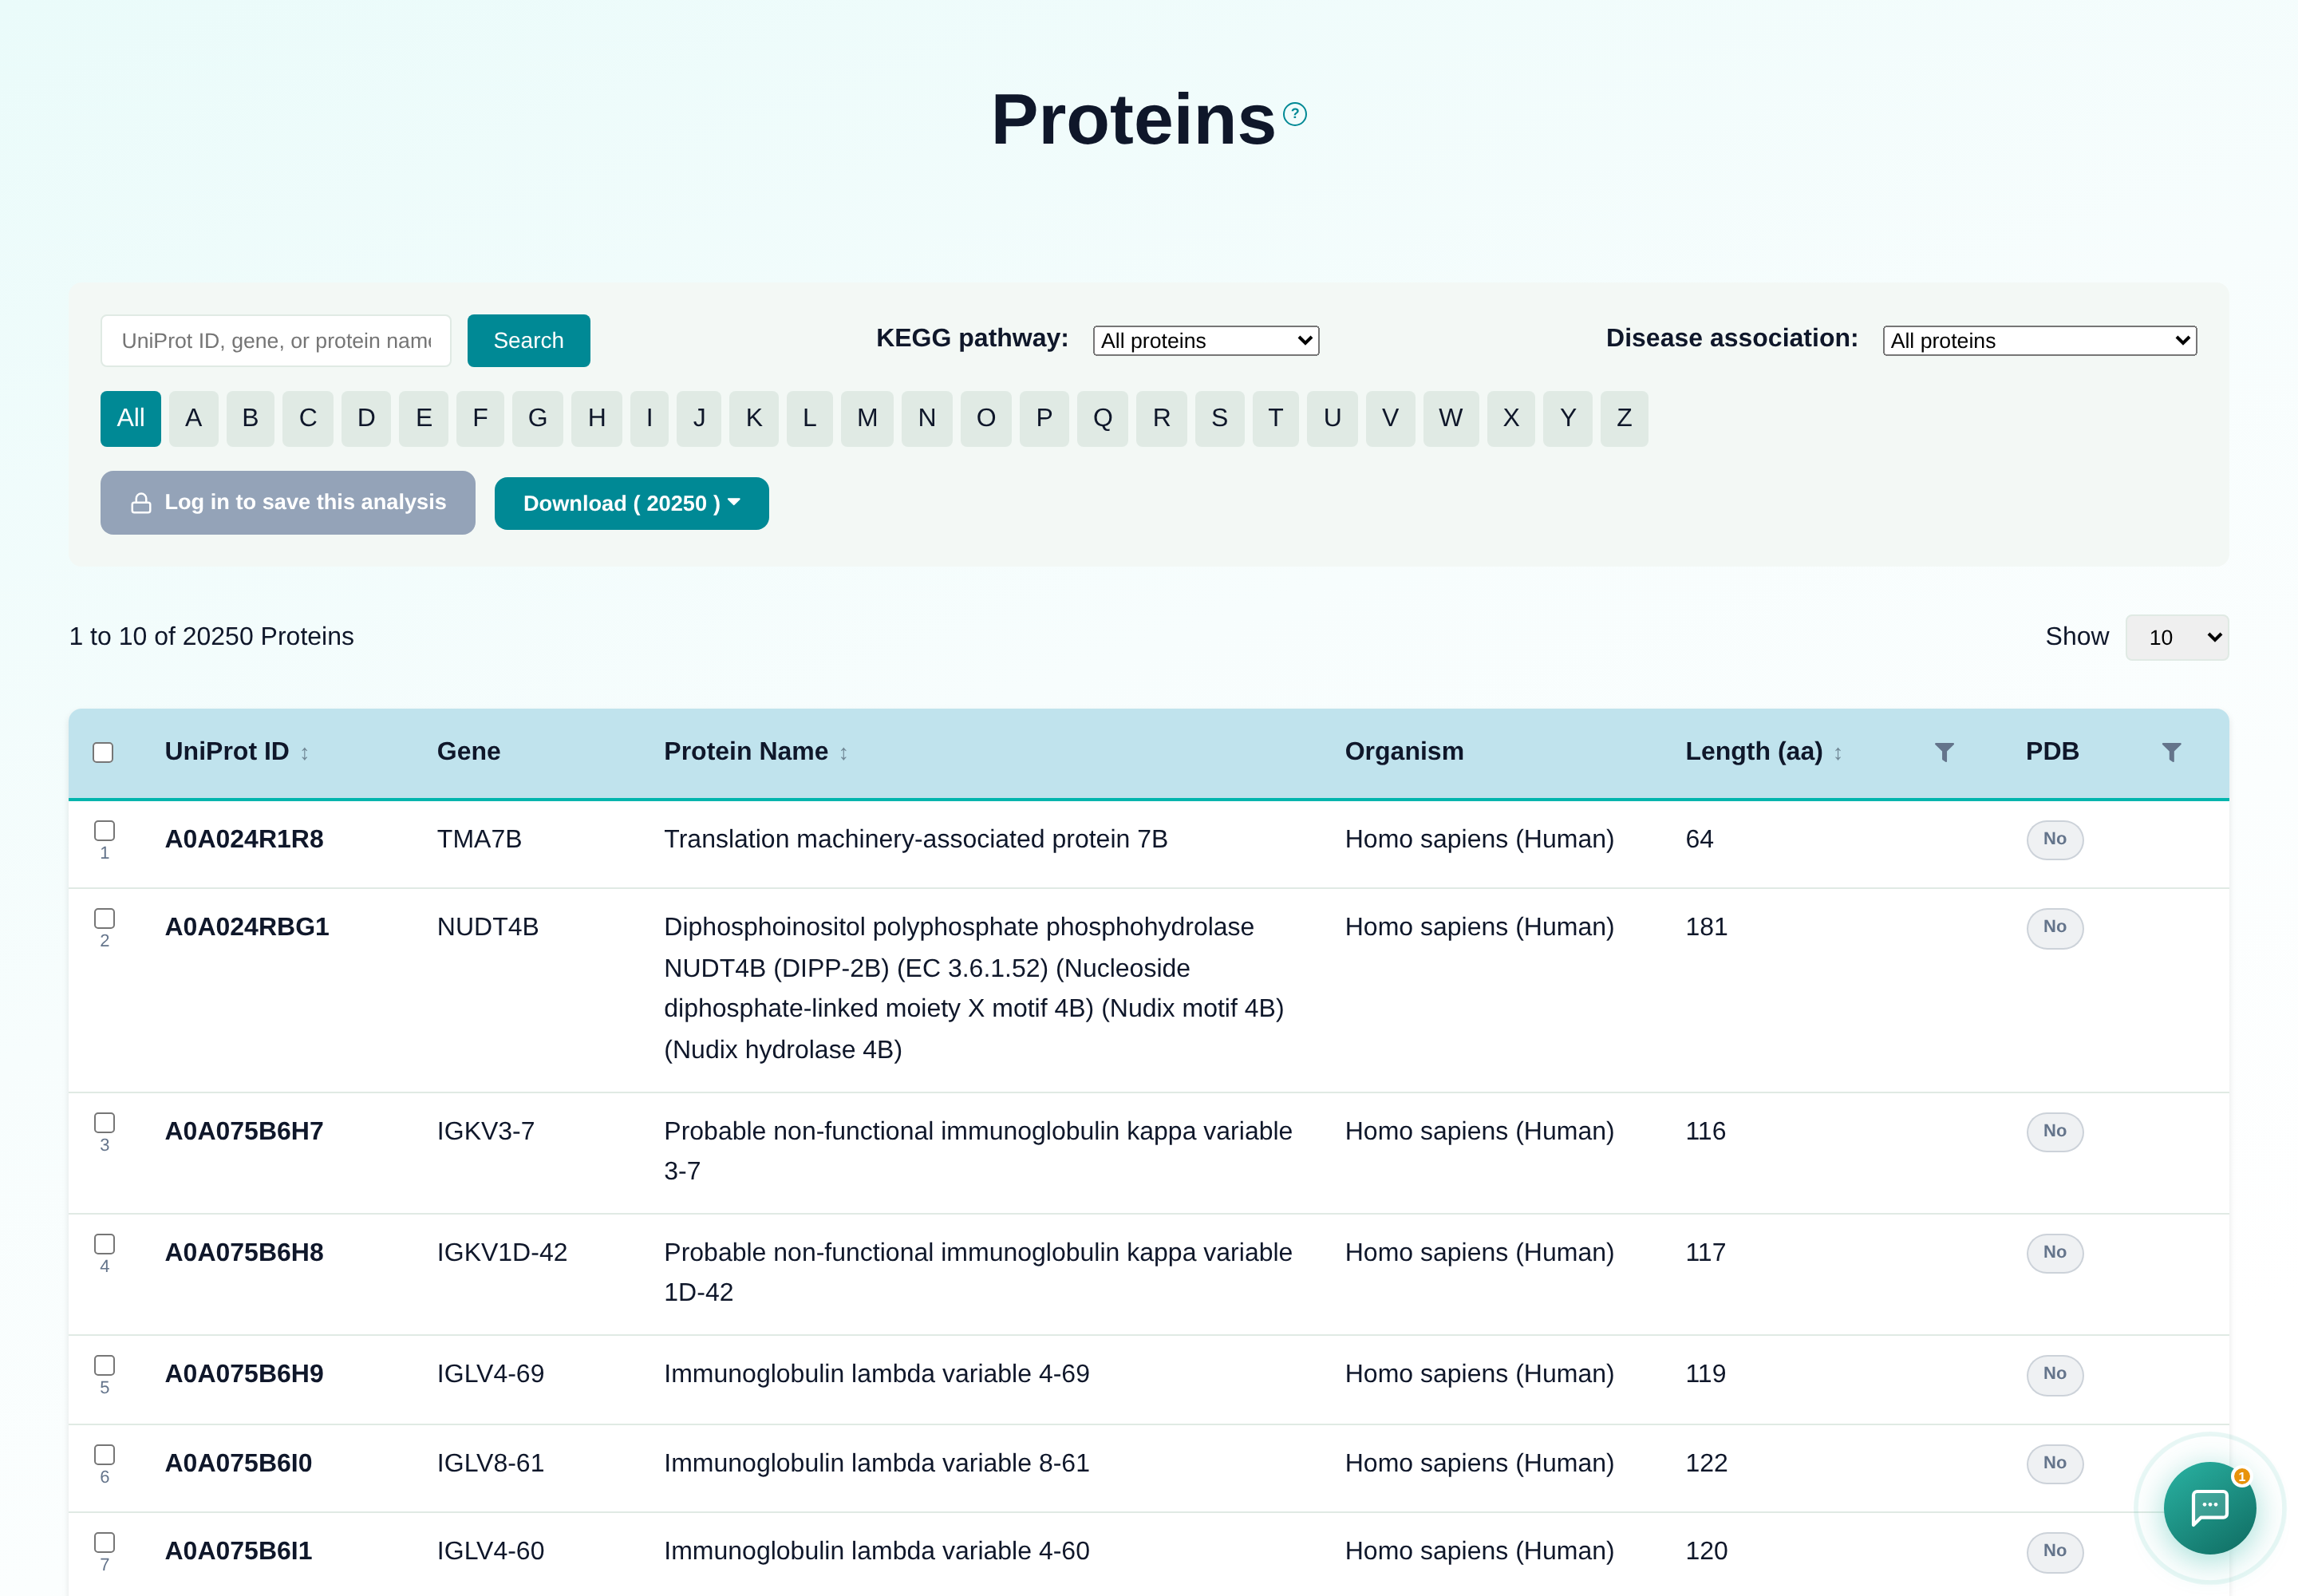Click the PDB No badge for TMA7B
This screenshot has height=1596, width=2298.
[2054, 839]
